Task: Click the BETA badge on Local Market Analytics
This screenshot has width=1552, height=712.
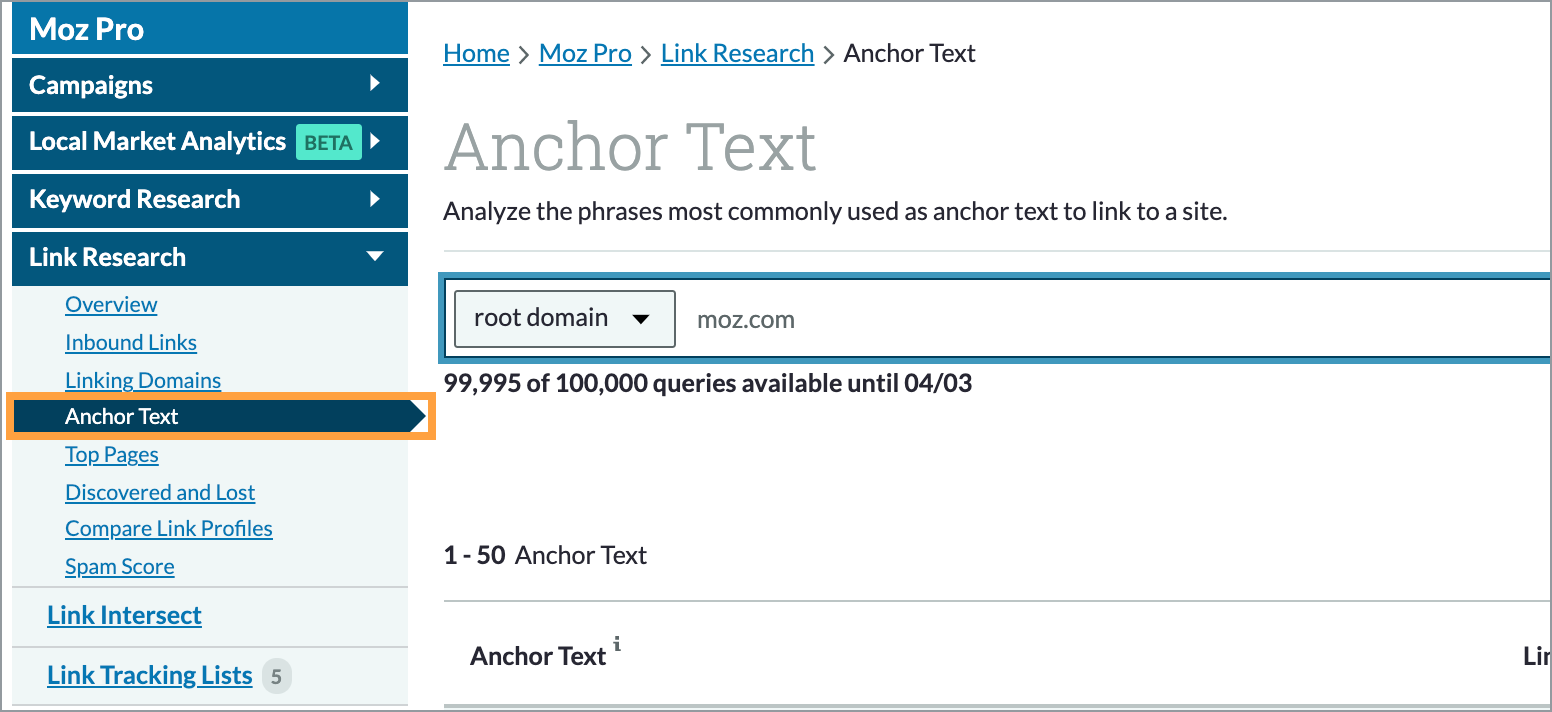Action: click(x=328, y=142)
